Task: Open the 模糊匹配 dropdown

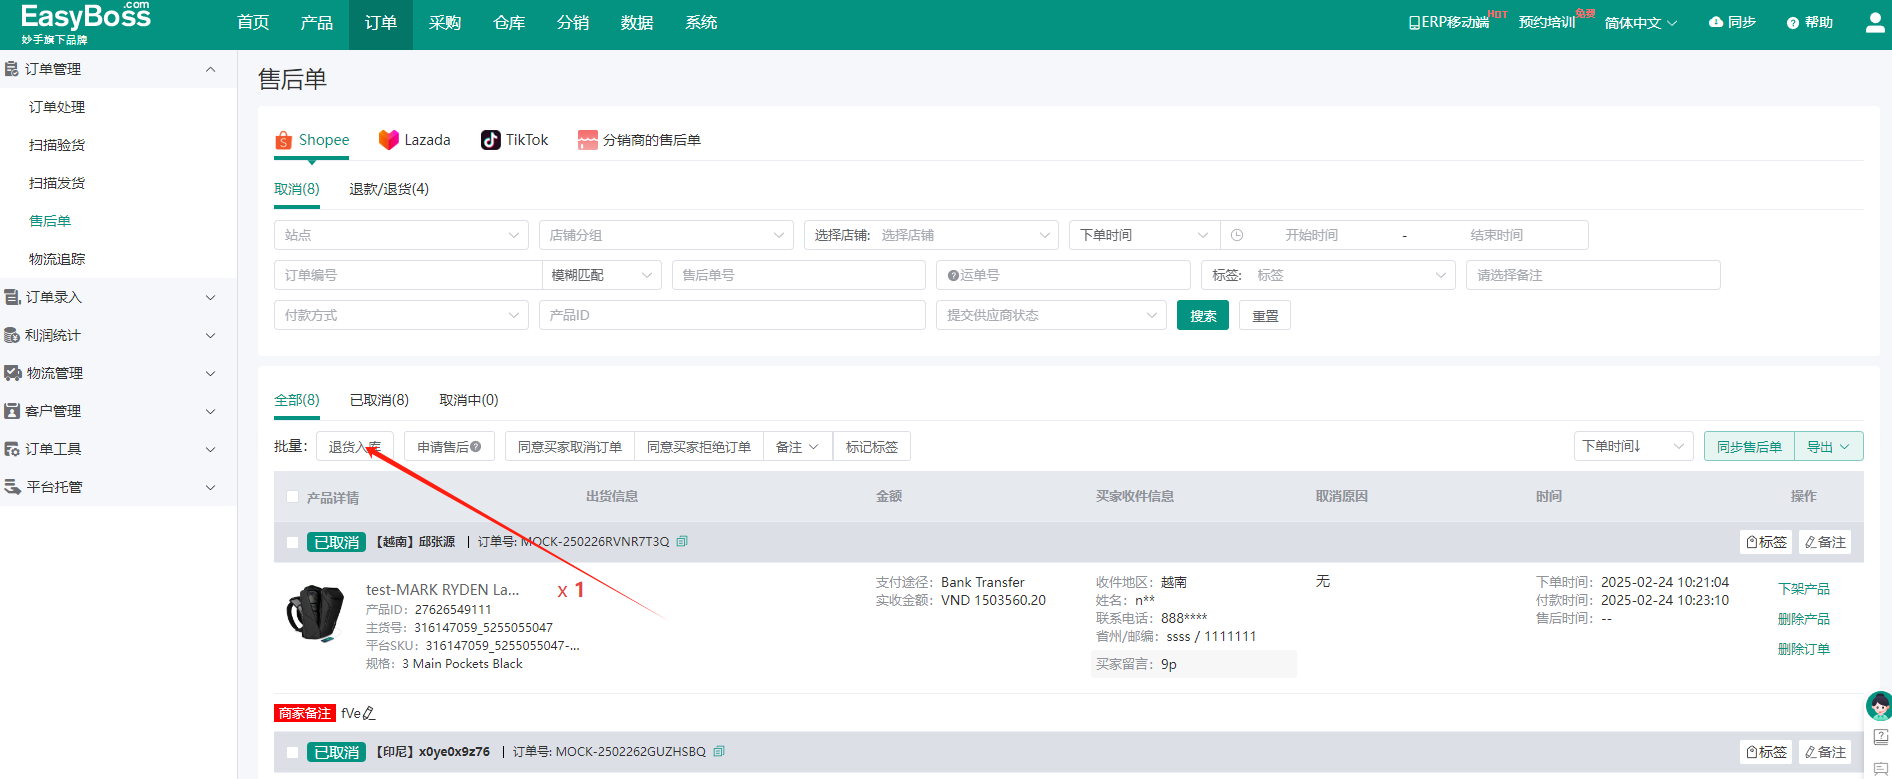Action: [x=601, y=275]
